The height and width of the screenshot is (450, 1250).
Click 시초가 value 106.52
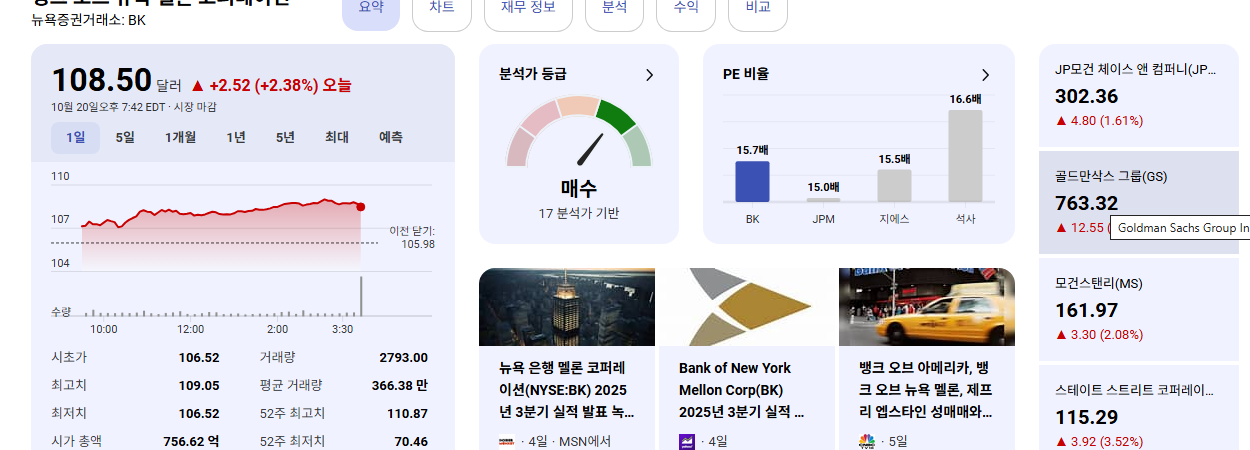tap(199, 357)
